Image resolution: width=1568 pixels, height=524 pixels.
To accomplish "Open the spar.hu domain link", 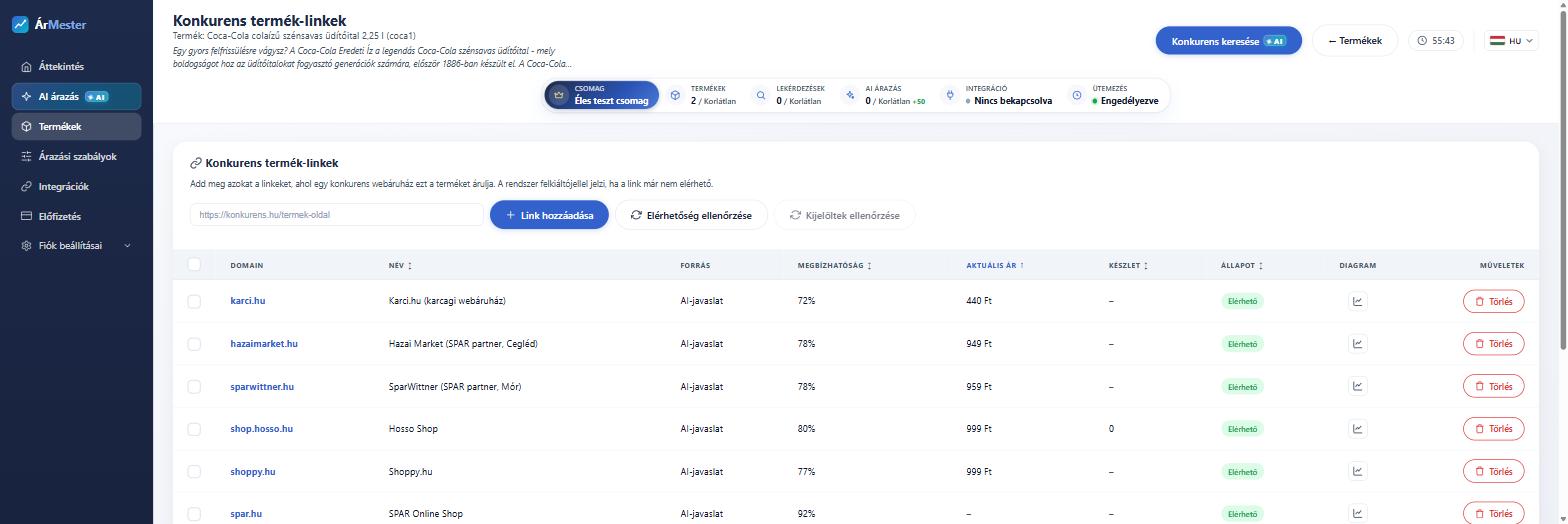I will tap(246, 514).
